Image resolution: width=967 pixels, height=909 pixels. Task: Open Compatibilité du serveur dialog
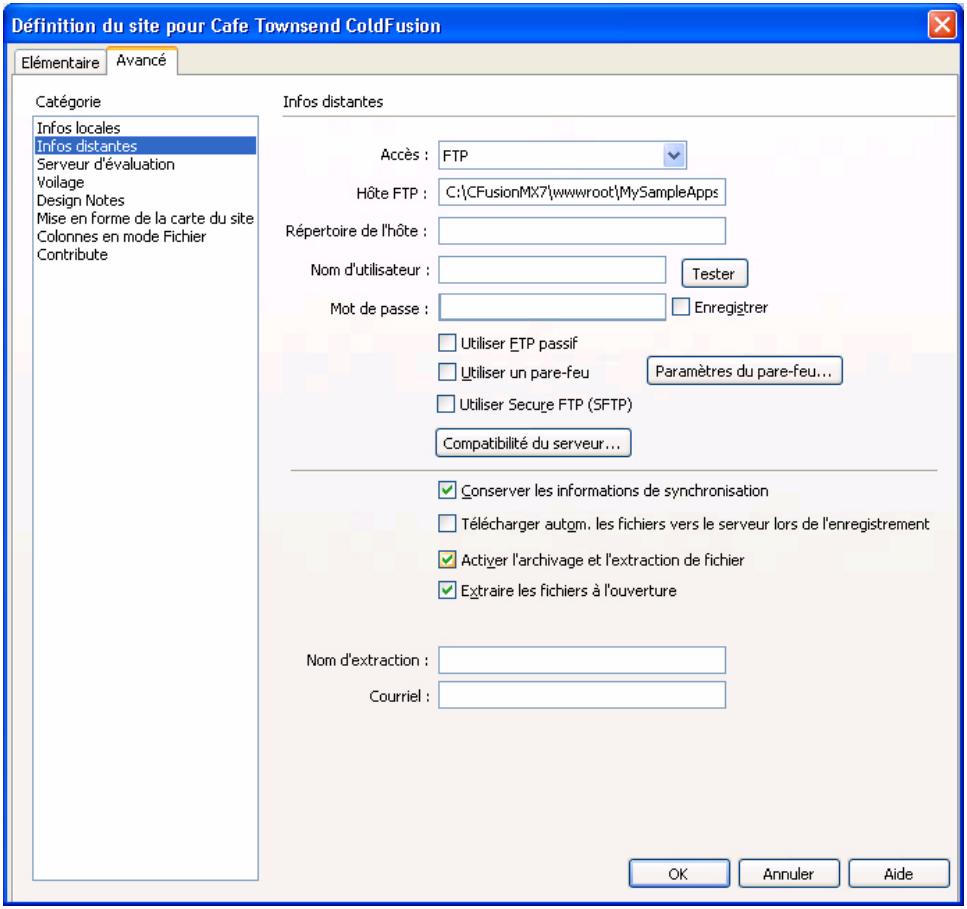point(533,443)
